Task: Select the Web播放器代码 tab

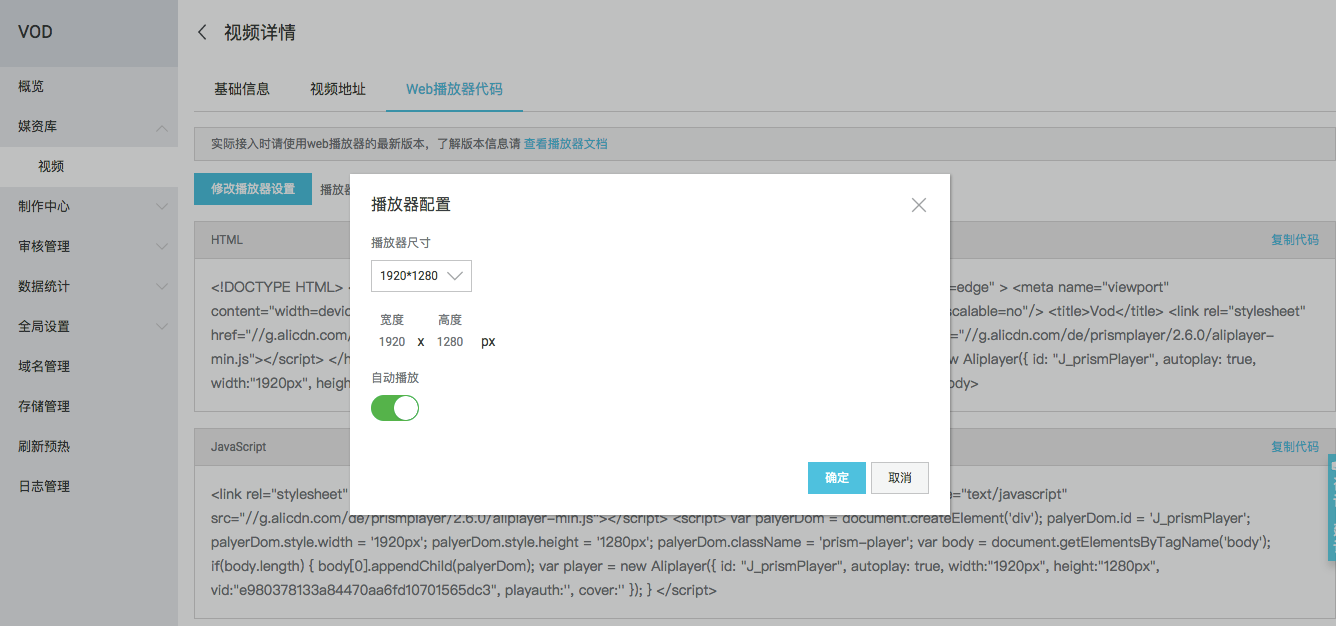Action: tap(454, 89)
